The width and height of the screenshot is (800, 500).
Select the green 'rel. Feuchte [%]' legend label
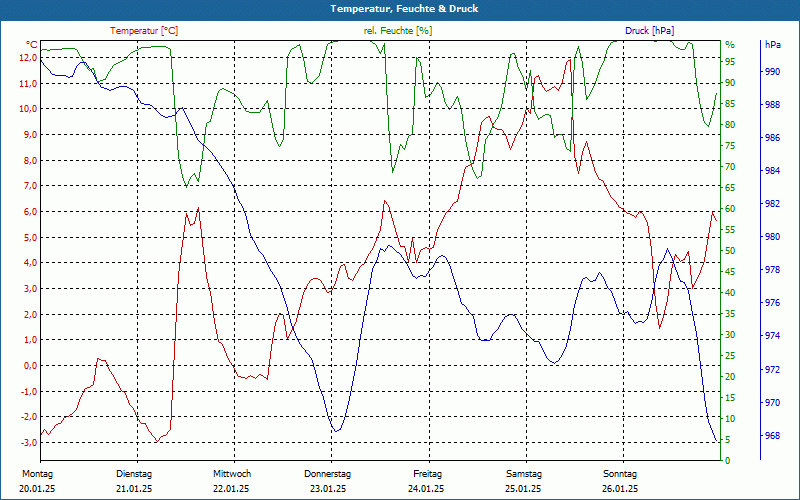[x=398, y=31]
